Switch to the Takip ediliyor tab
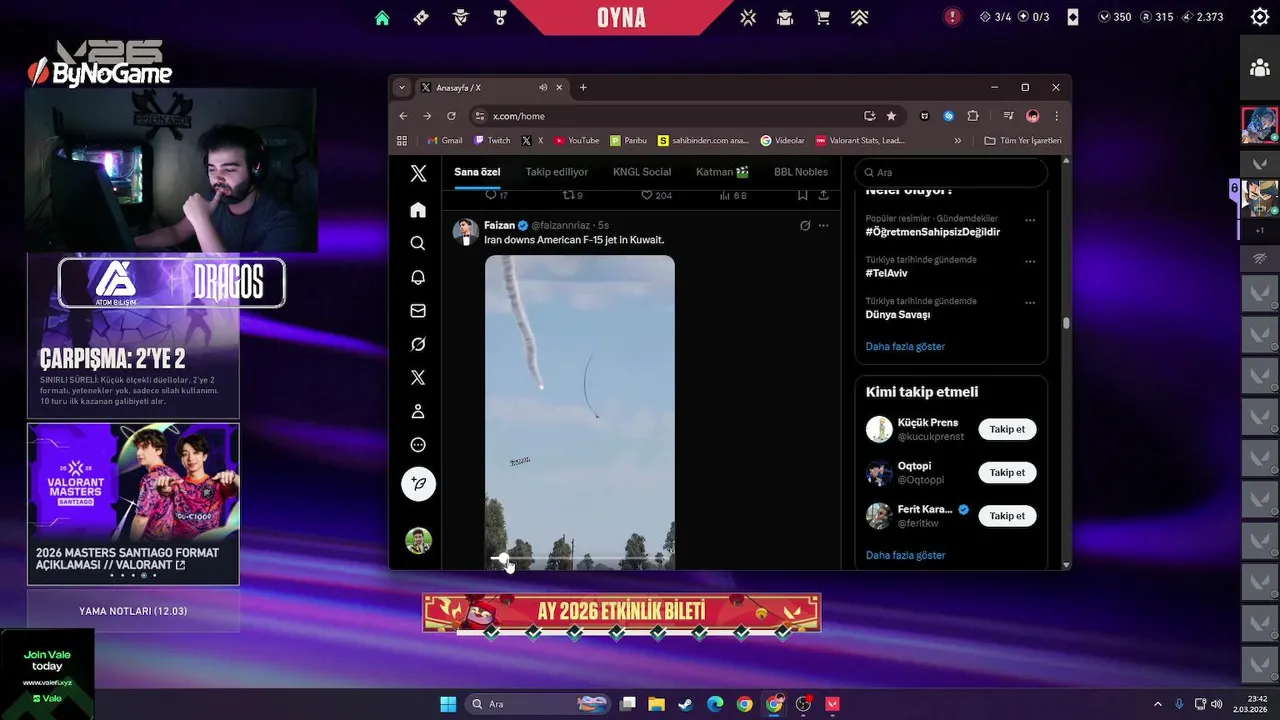1280x720 pixels. coord(557,172)
